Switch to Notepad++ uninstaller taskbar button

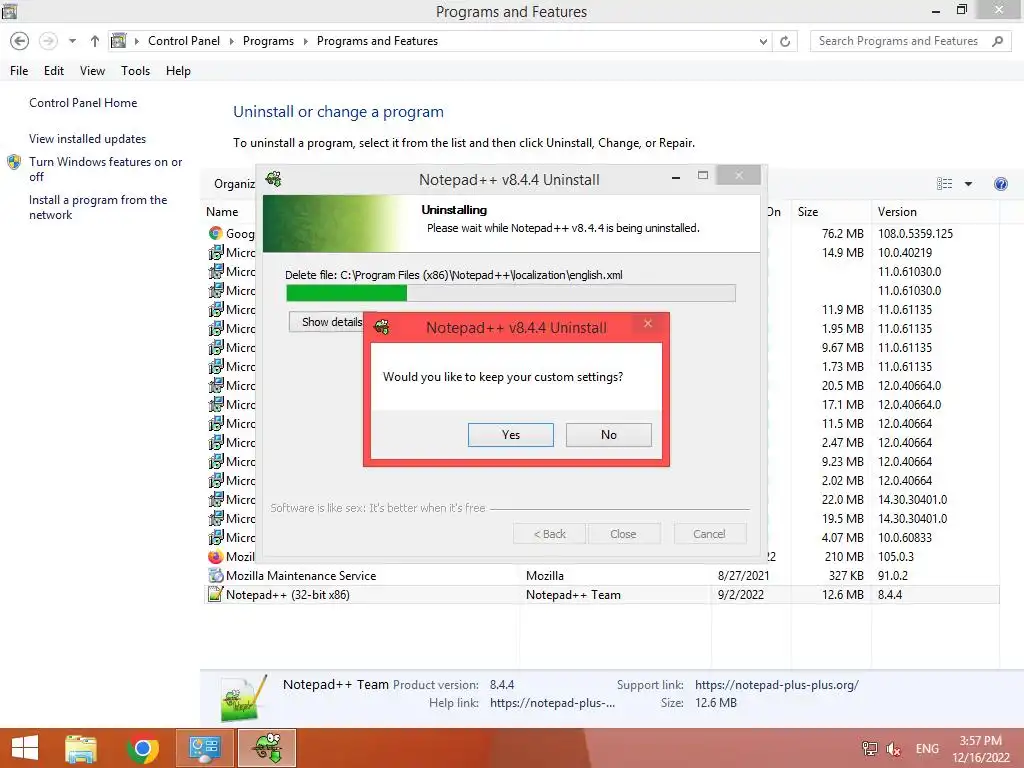(266, 748)
